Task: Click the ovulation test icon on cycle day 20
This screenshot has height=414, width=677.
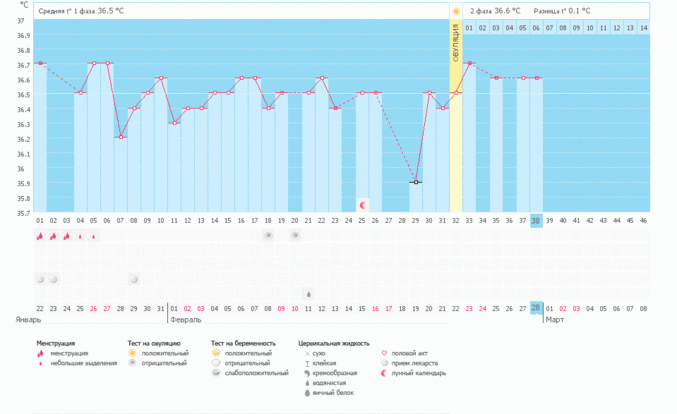Action: coord(295,235)
